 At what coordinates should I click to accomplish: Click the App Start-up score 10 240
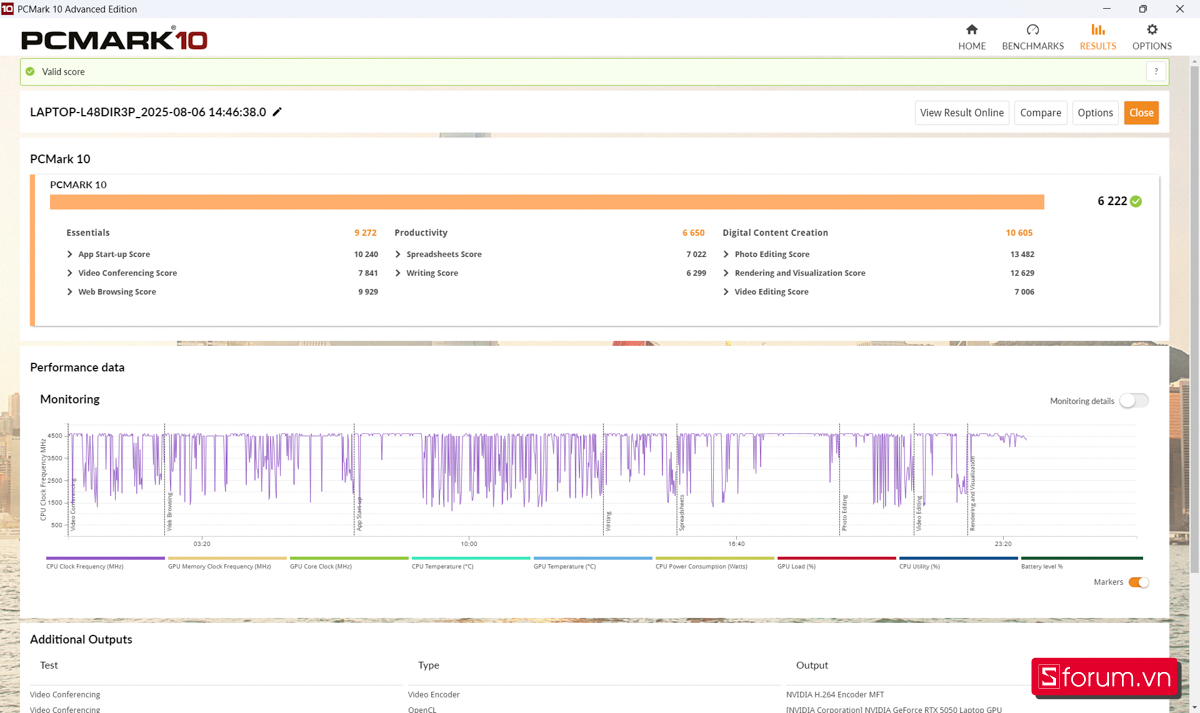(x=366, y=254)
